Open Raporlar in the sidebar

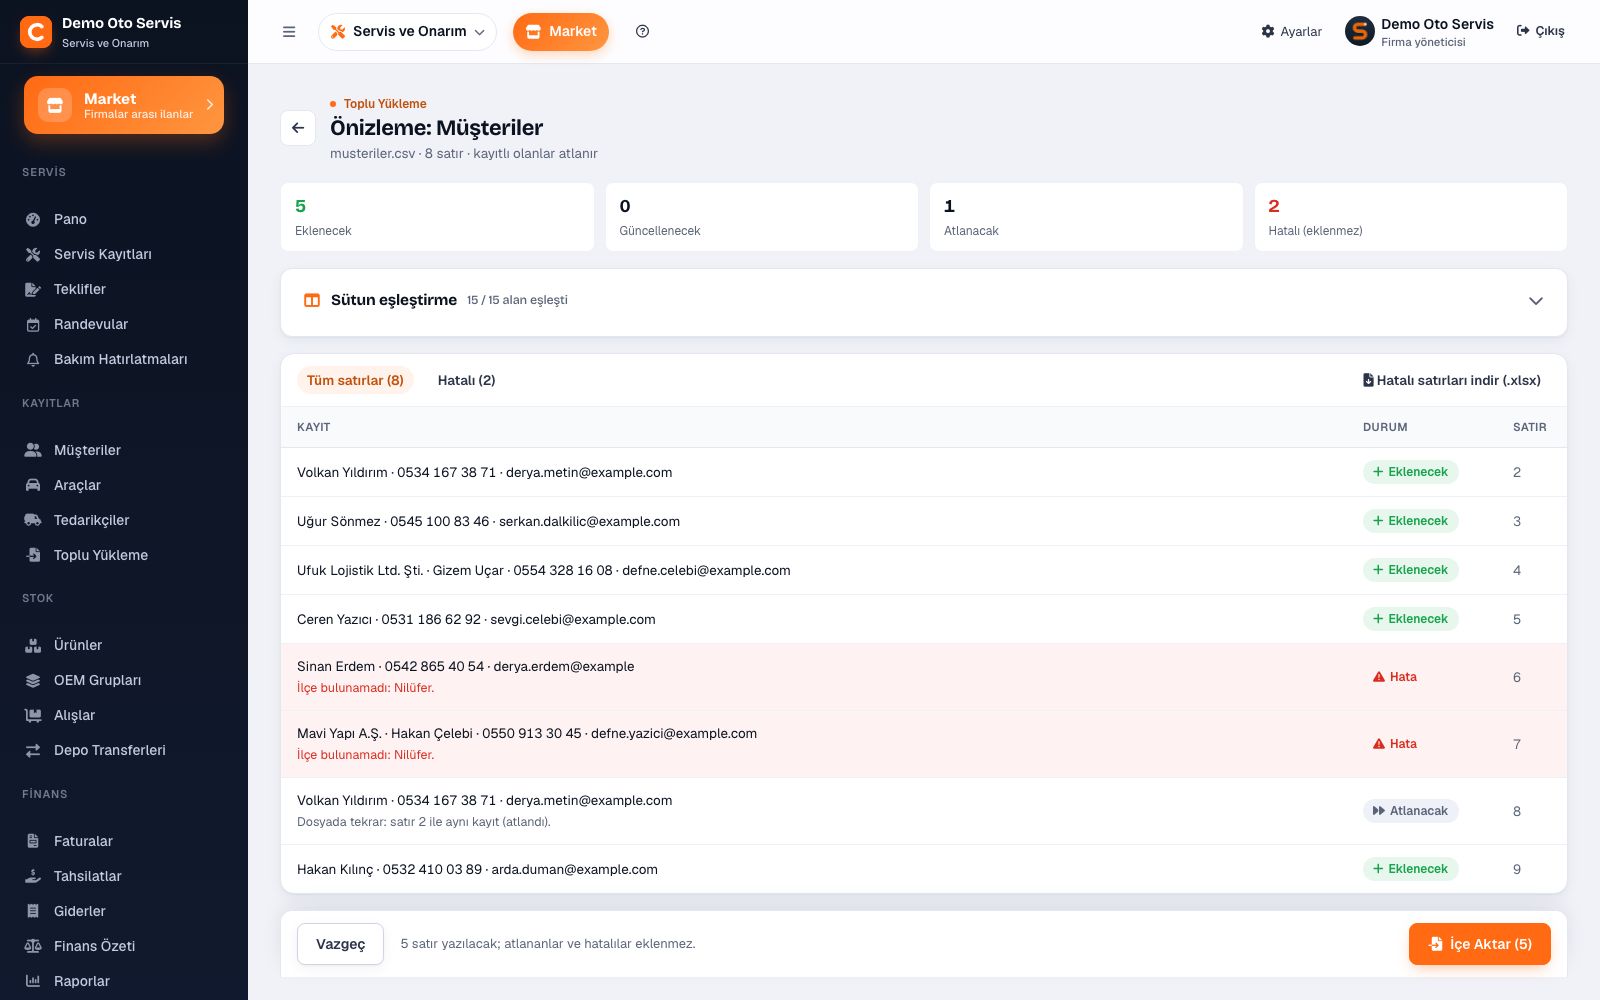point(124,981)
